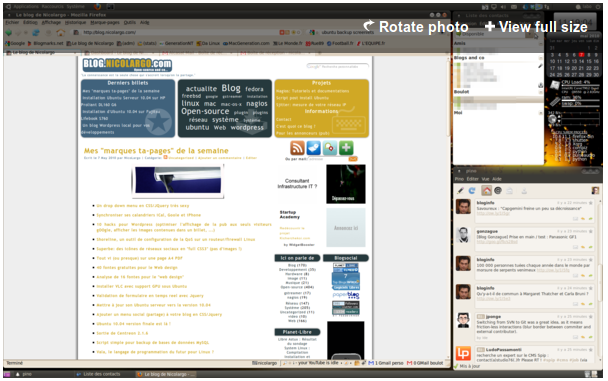Image resolution: width=608 pixels, height=381 pixels.
Task: Click the Firefox search box showing ubuntu backup screenlets
Action: [347, 33]
